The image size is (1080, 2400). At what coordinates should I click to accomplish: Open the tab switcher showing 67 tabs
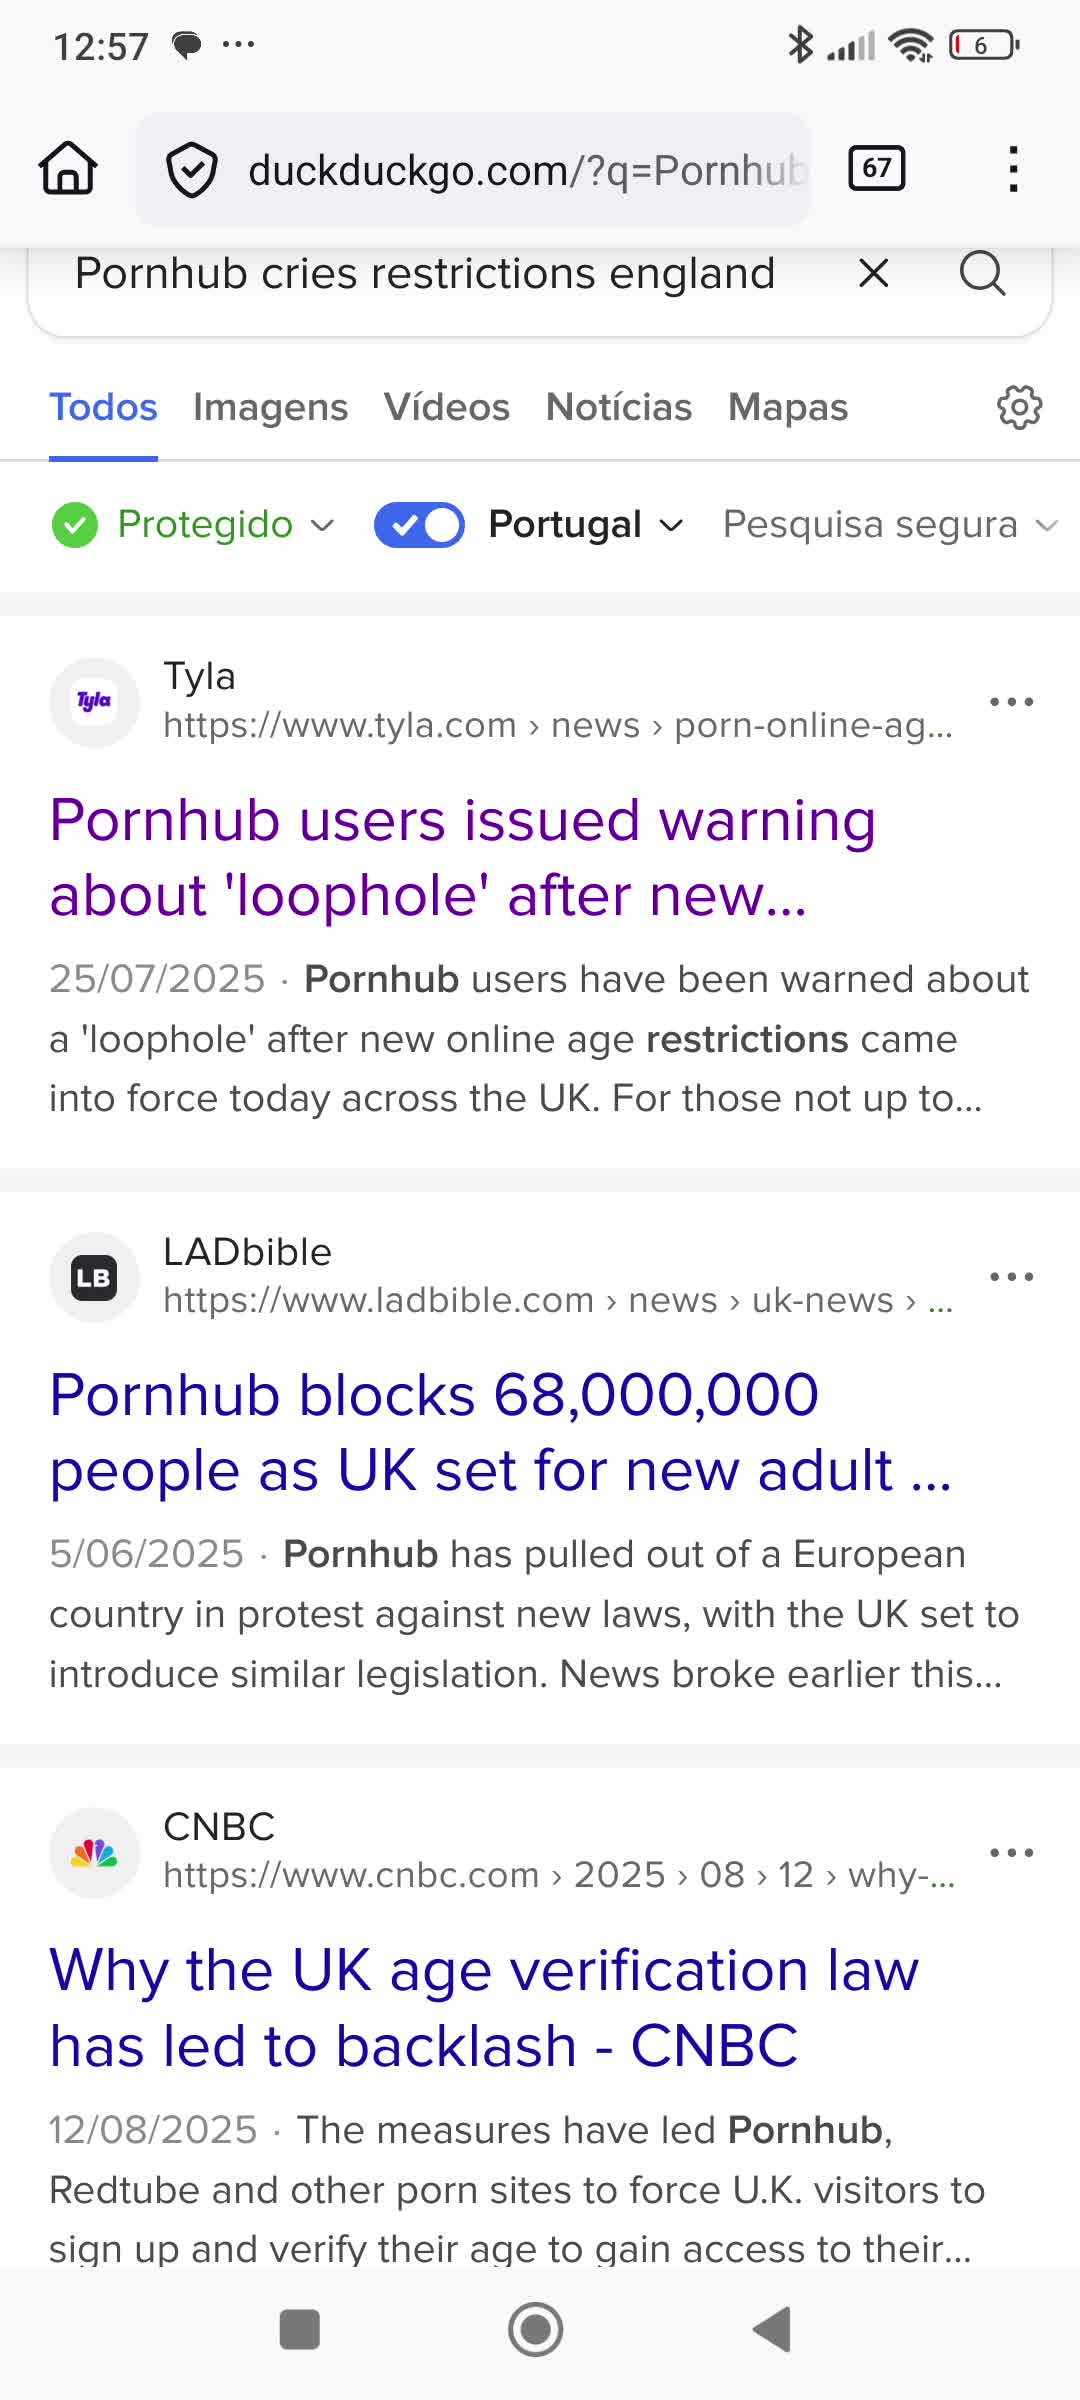(x=876, y=168)
